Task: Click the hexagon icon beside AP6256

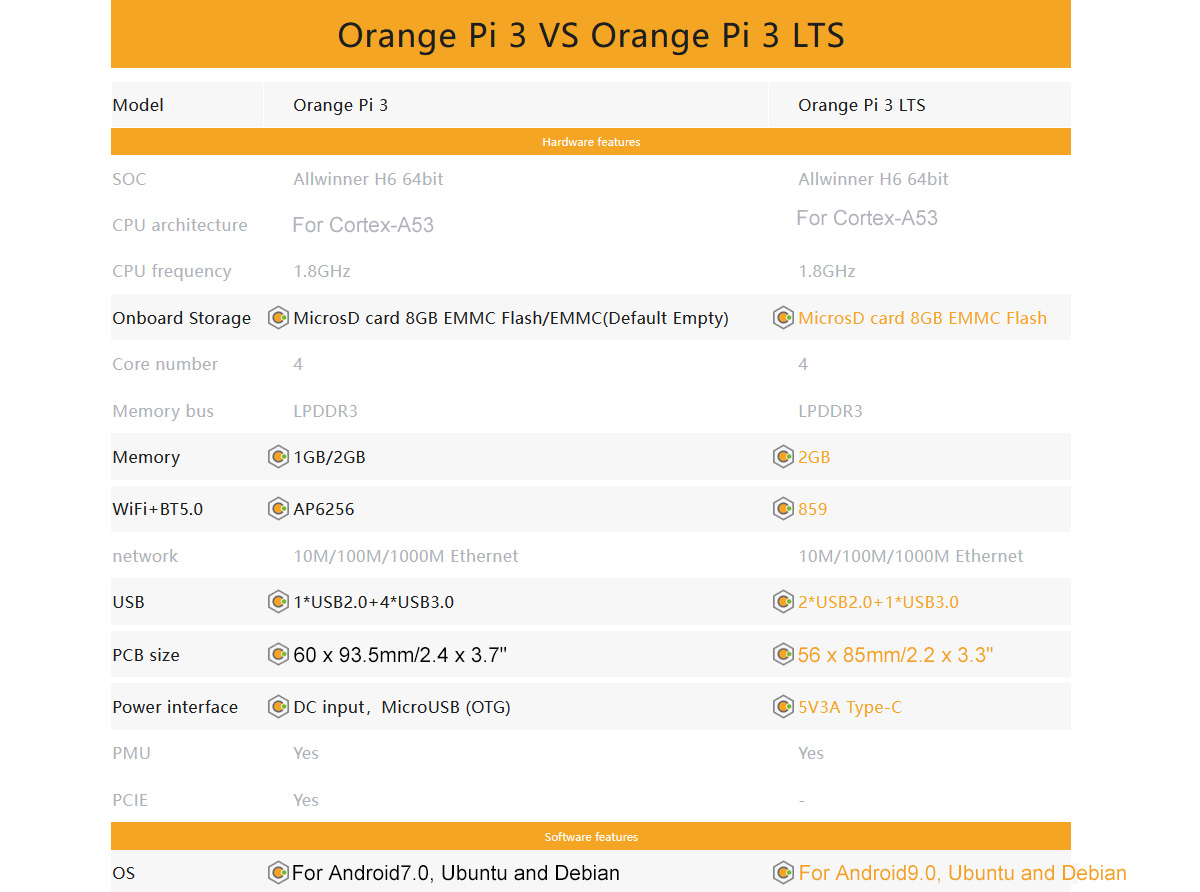Action: point(279,509)
